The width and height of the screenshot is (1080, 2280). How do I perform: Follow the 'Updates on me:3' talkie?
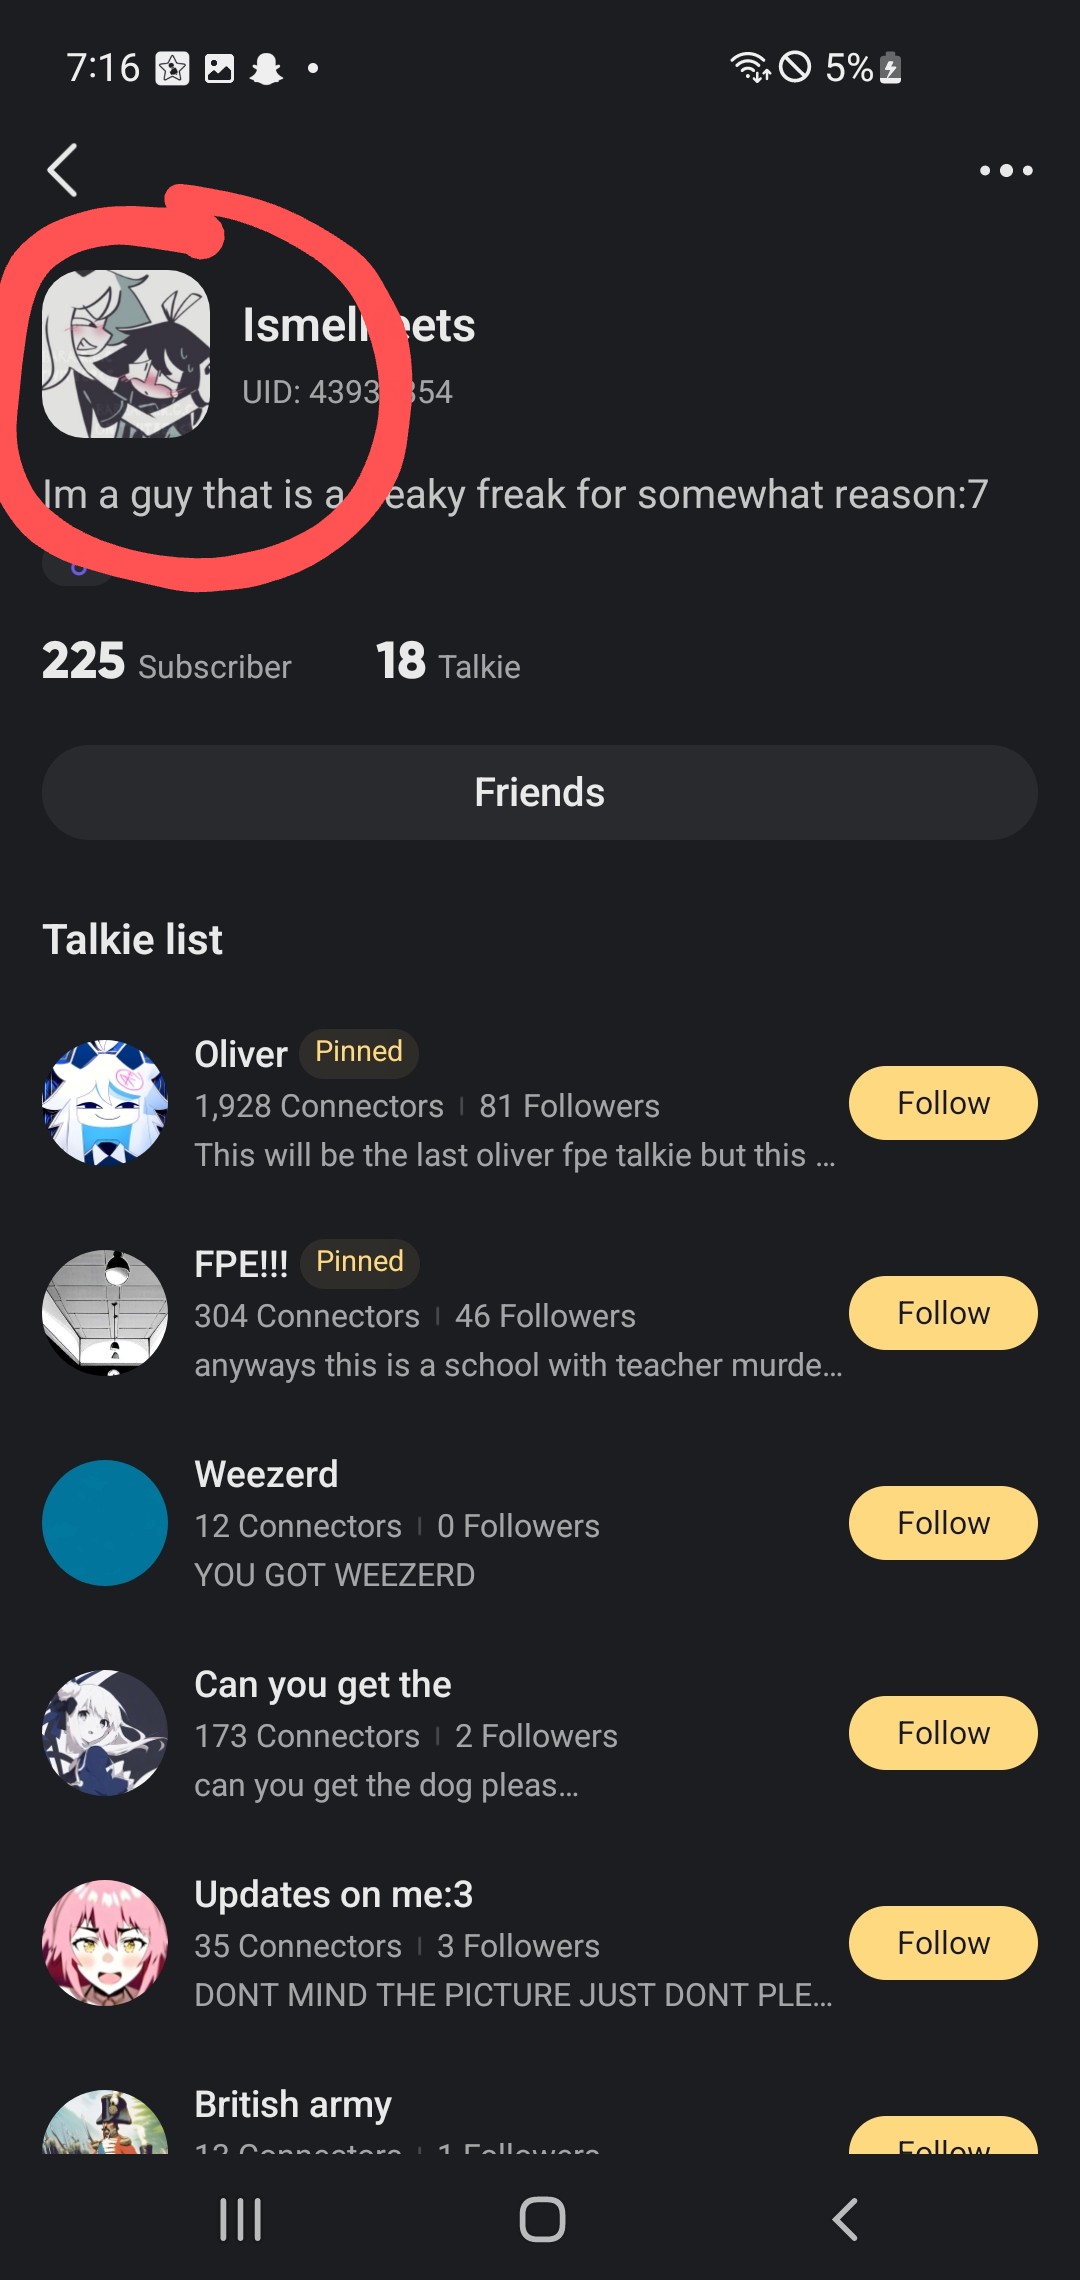[942, 1943]
